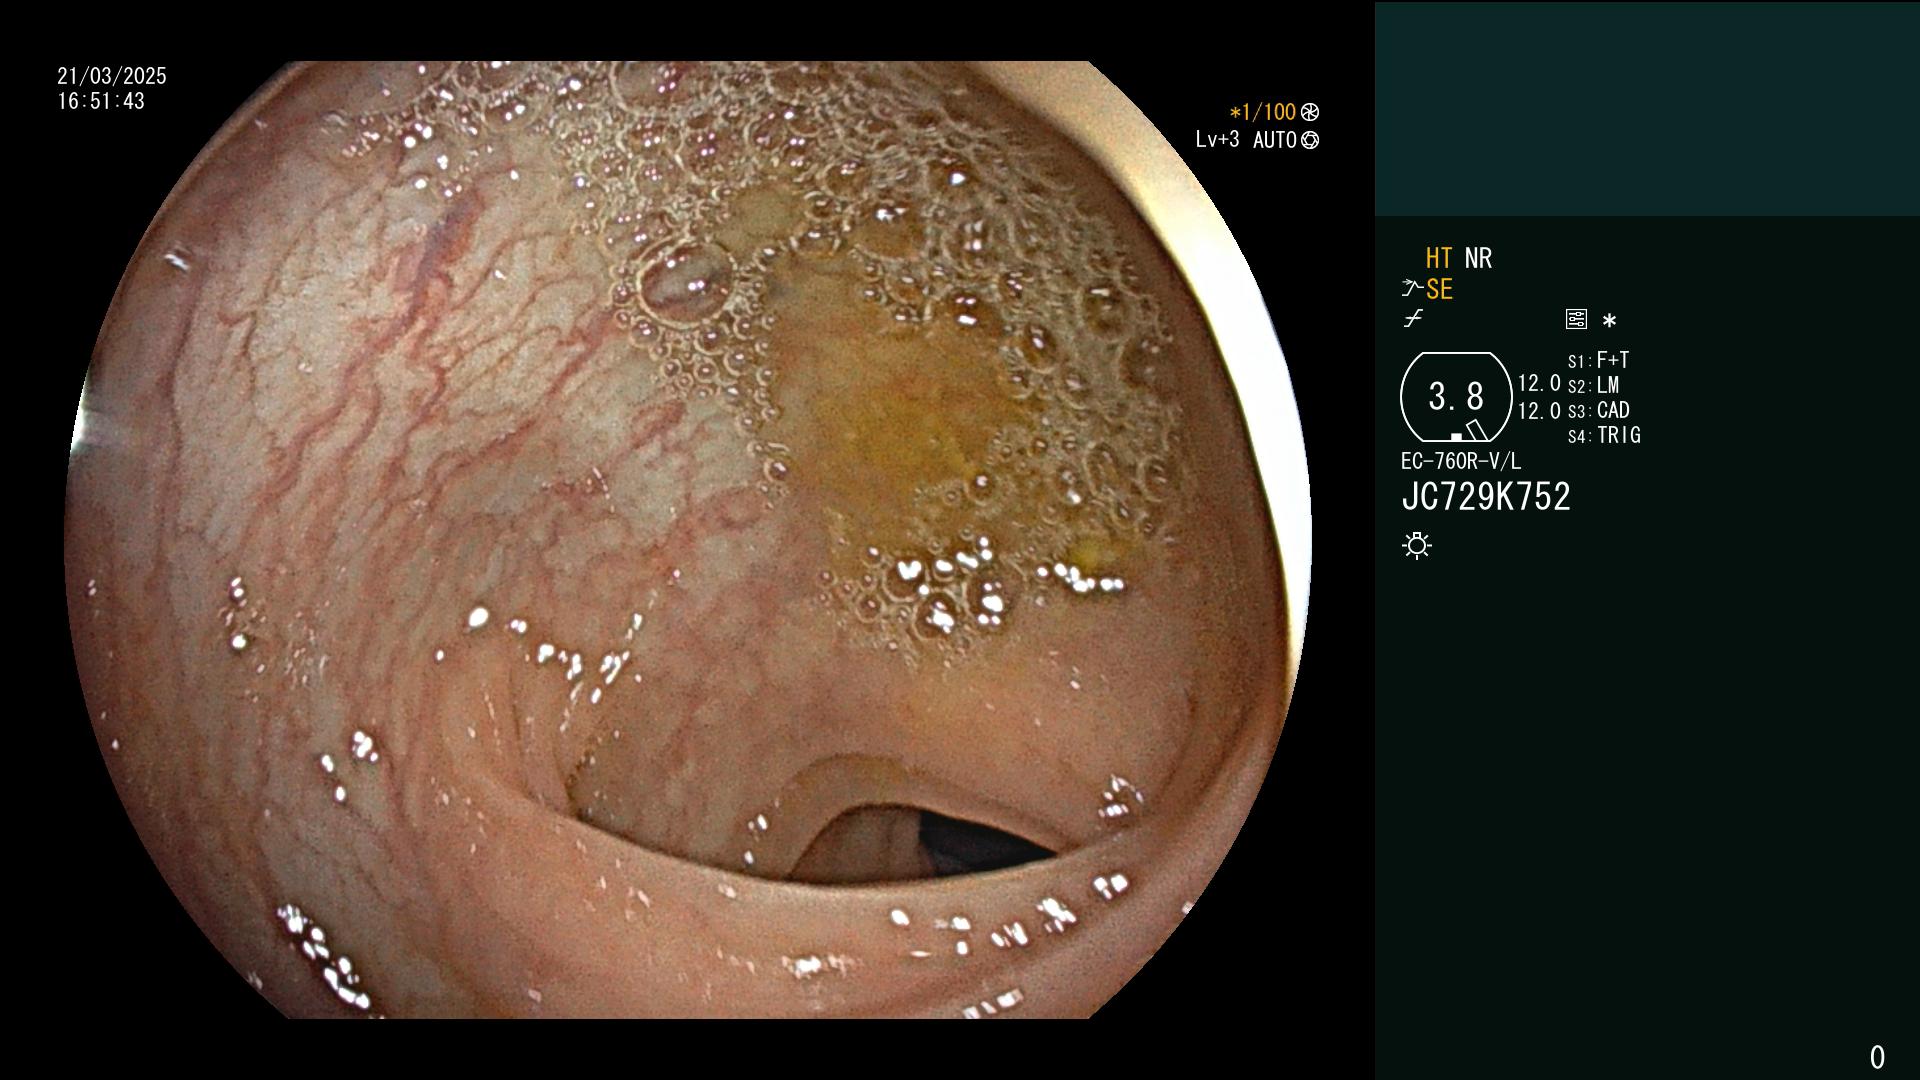The height and width of the screenshot is (1080, 1920).
Task: Click the shutter speed icon next to 1/100
Action: tap(1310, 112)
